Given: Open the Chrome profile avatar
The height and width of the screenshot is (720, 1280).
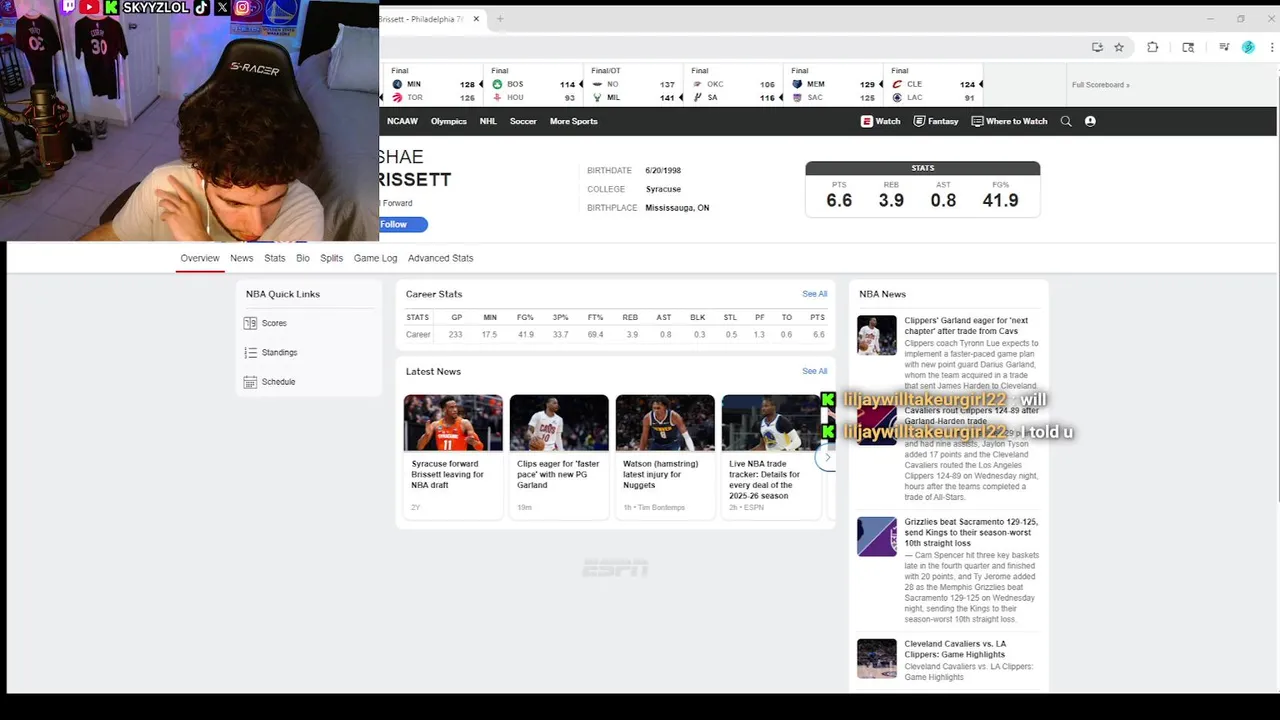Looking at the screenshot, I should click(x=1248, y=47).
